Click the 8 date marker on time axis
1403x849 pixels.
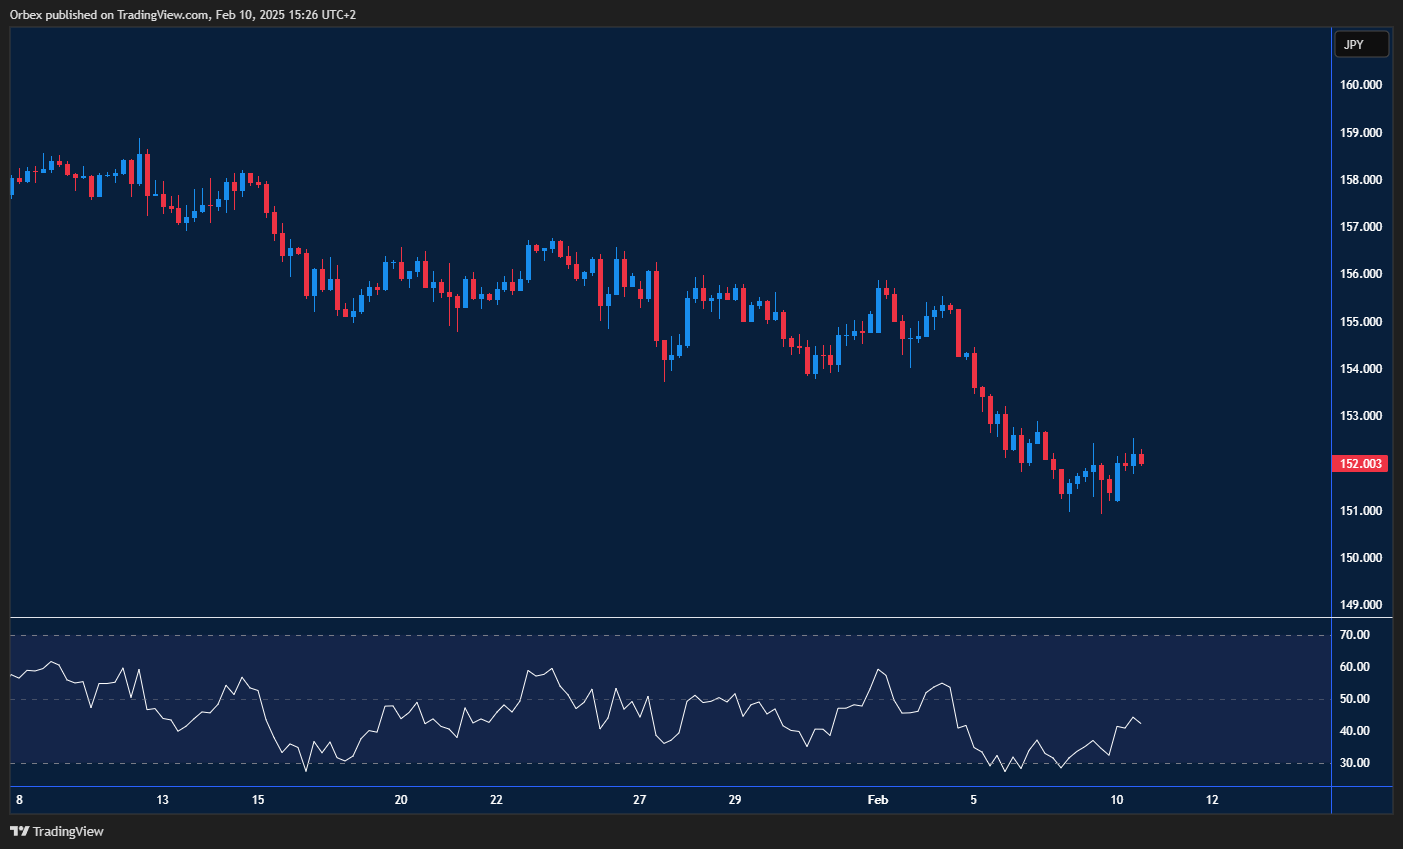(x=20, y=800)
